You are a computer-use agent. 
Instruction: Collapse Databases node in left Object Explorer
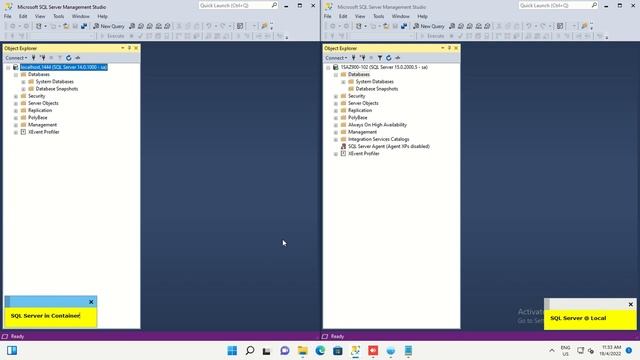coord(16,75)
